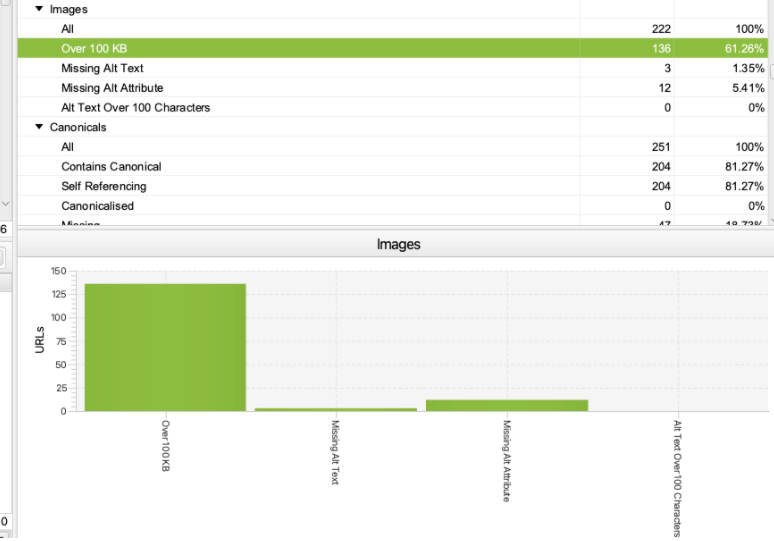This screenshot has width=774, height=541.
Task: Open the Missing Alt Attribute filter
Action: [x=112, y=88]
